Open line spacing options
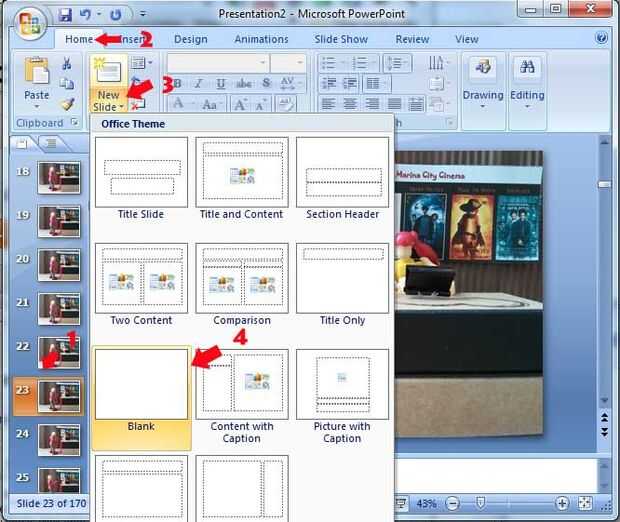The image size is (620, 522). click(397, 63)
